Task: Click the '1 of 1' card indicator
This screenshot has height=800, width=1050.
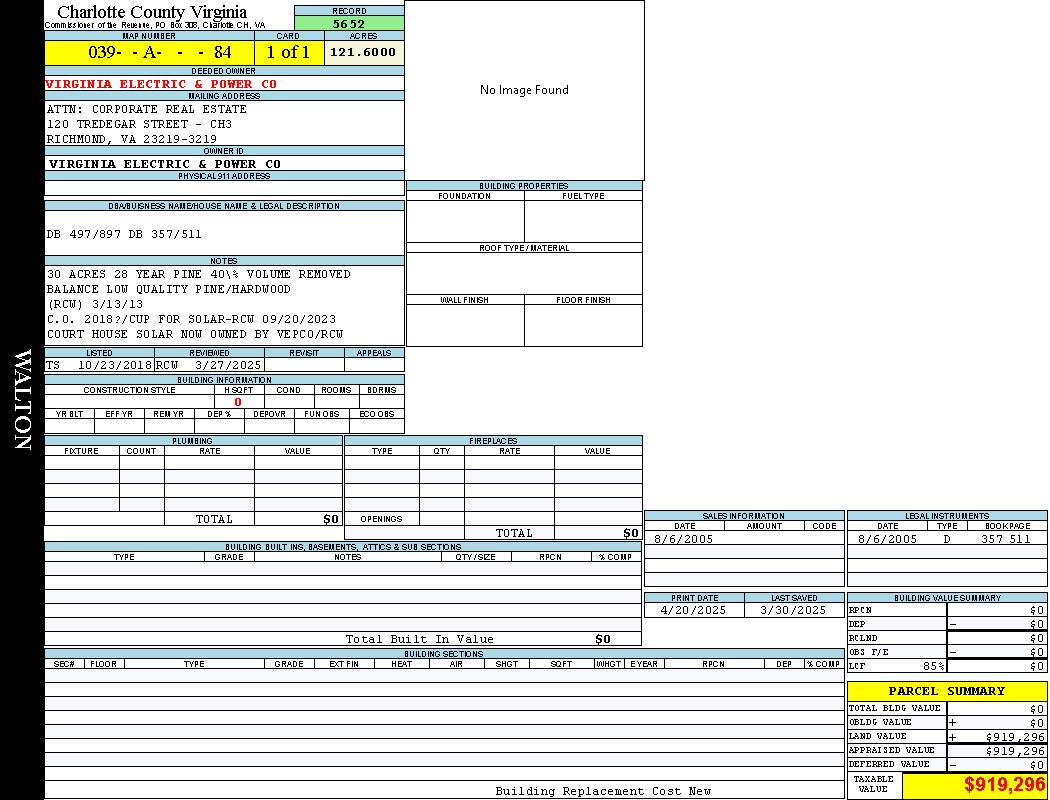Action: 288,52
